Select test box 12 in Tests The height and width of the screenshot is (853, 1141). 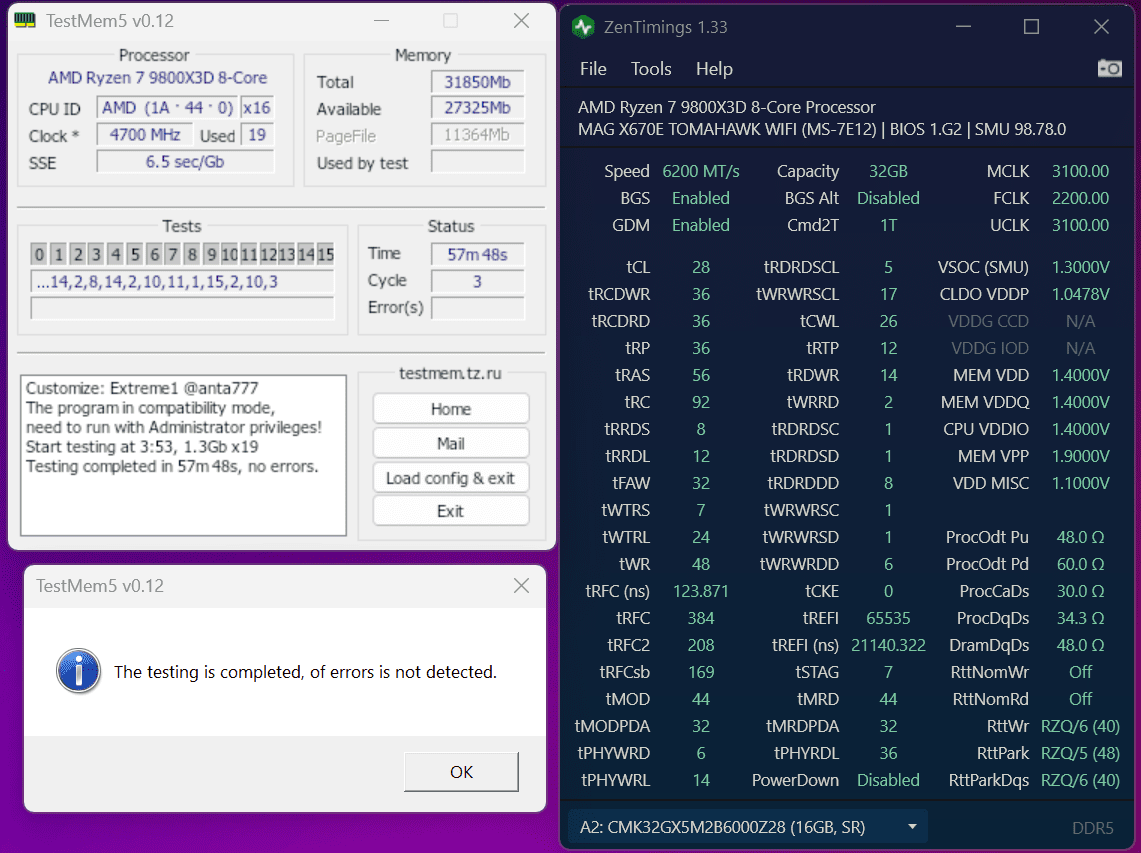268,254
